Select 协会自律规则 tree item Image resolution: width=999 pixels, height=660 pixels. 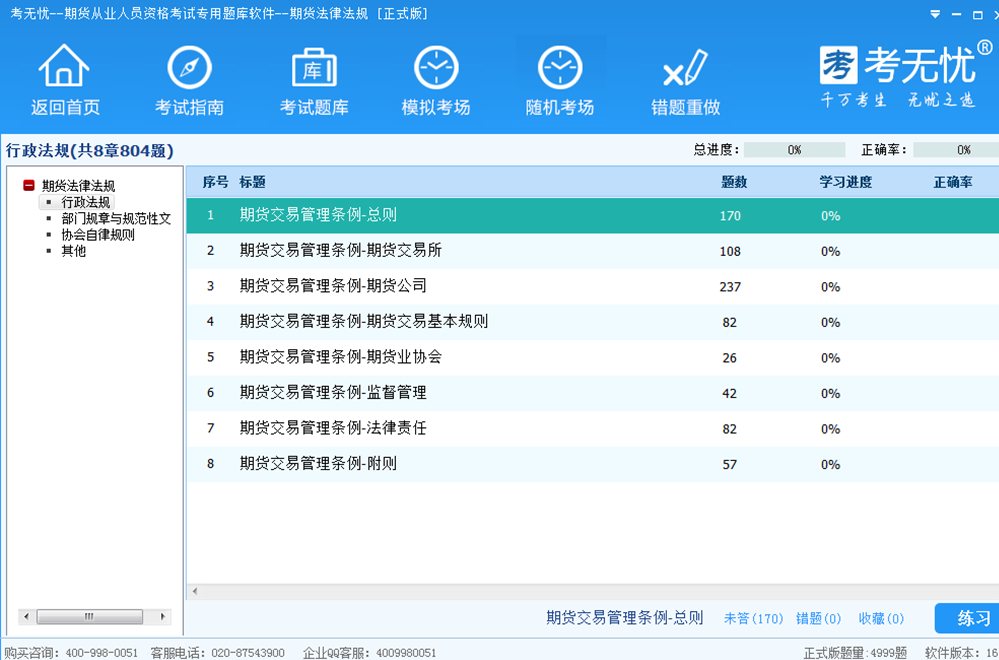tap(97, 234)
